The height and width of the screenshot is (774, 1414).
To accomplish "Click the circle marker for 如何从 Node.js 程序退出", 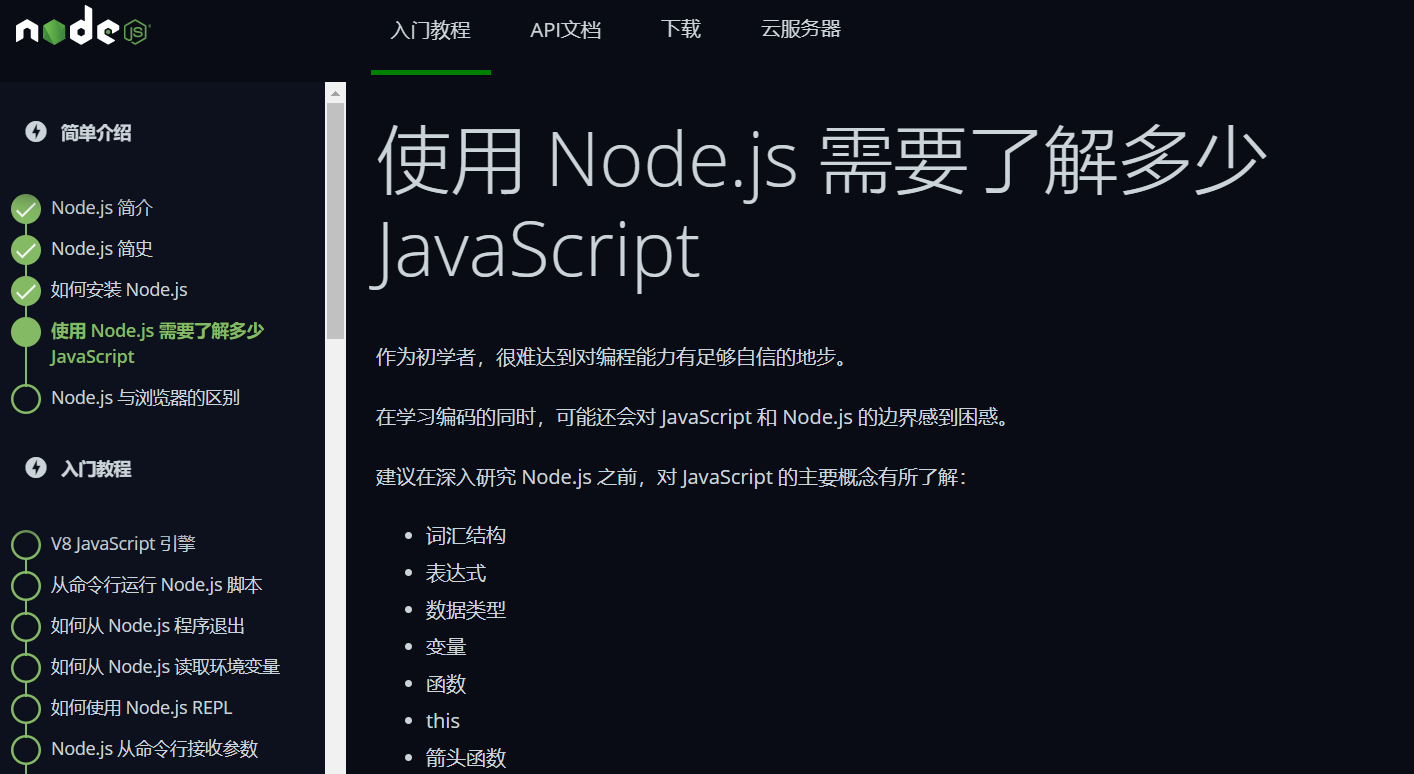I will pos(26,627).
